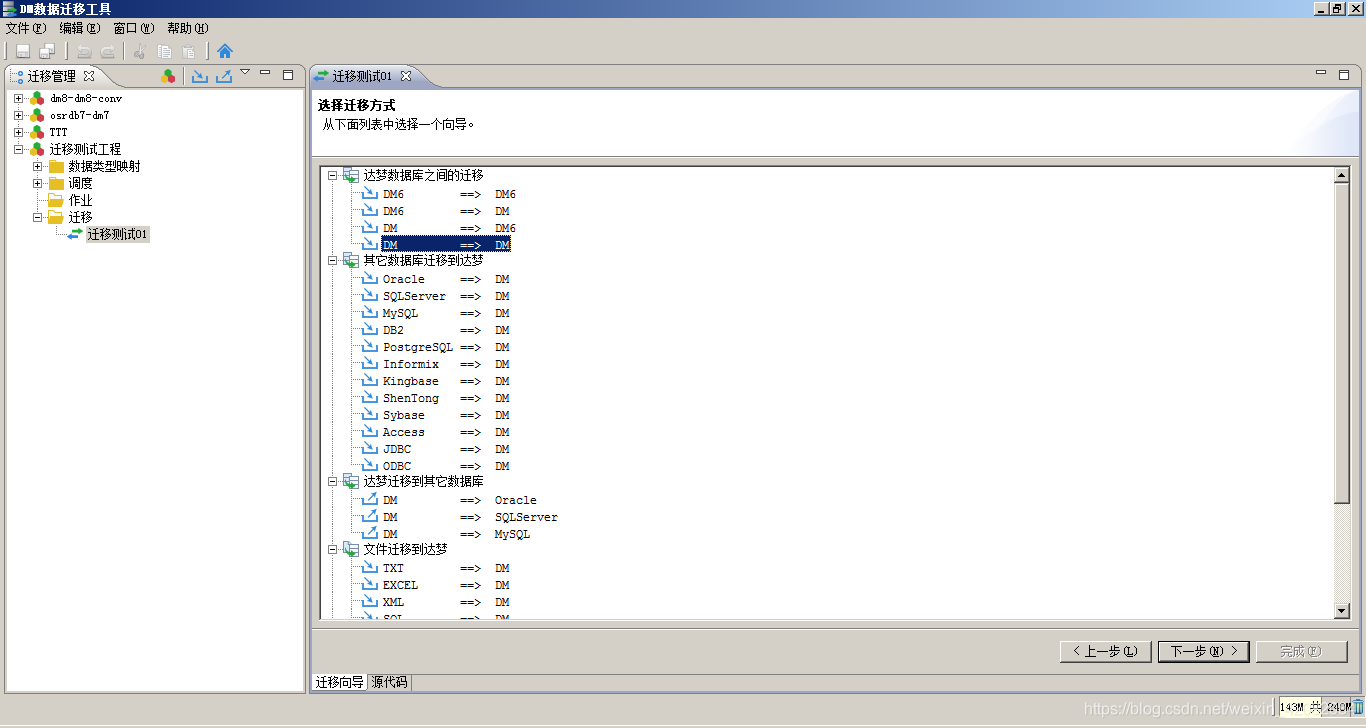The width and height of the screenshot is (1366, 728).
Task: Click the export icon of DM ==> Oracle
Action: click(x=370, y=500)
